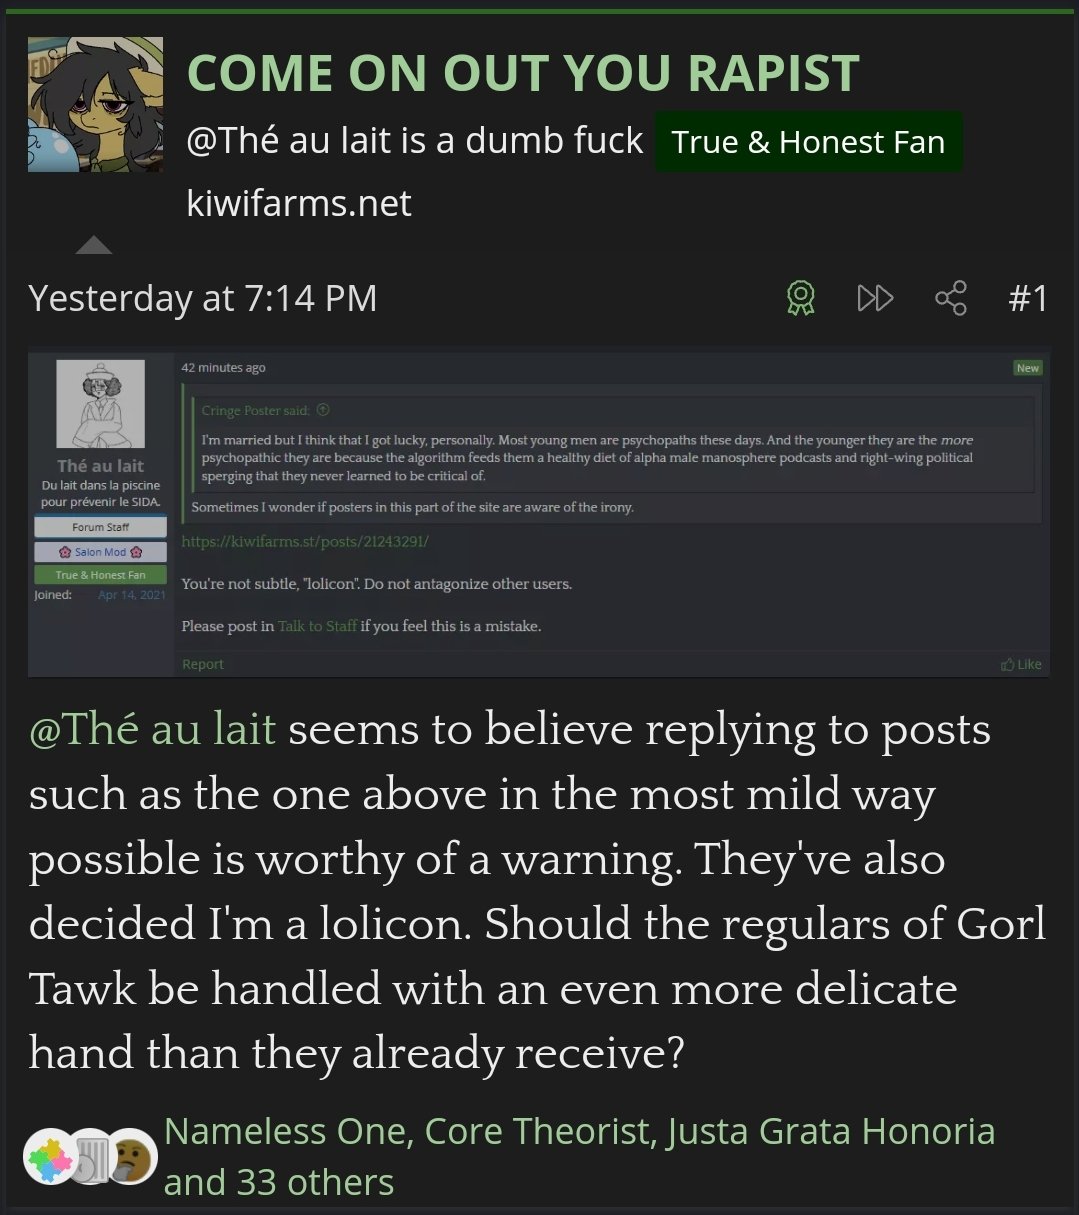This screenshot has height=1215, width=1079.
Task: Click the poster's username line
Action: pyautogui.click(x=415, y=141)
